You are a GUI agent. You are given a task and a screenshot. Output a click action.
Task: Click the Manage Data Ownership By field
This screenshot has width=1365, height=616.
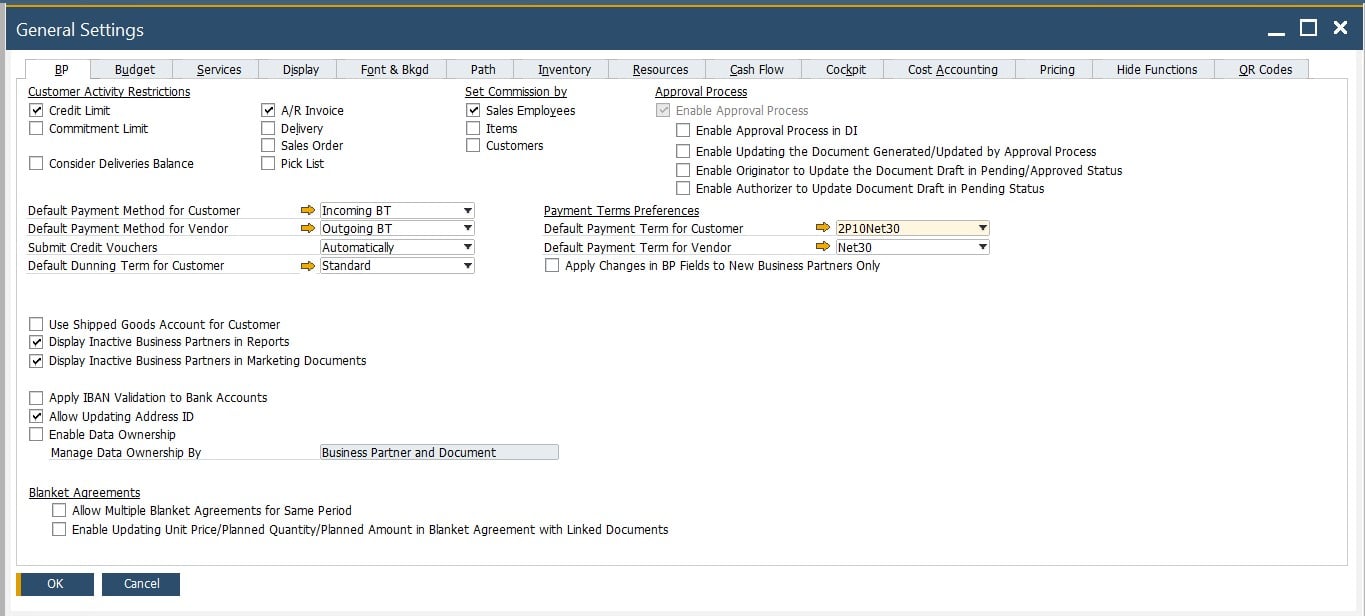pos(438,453)
